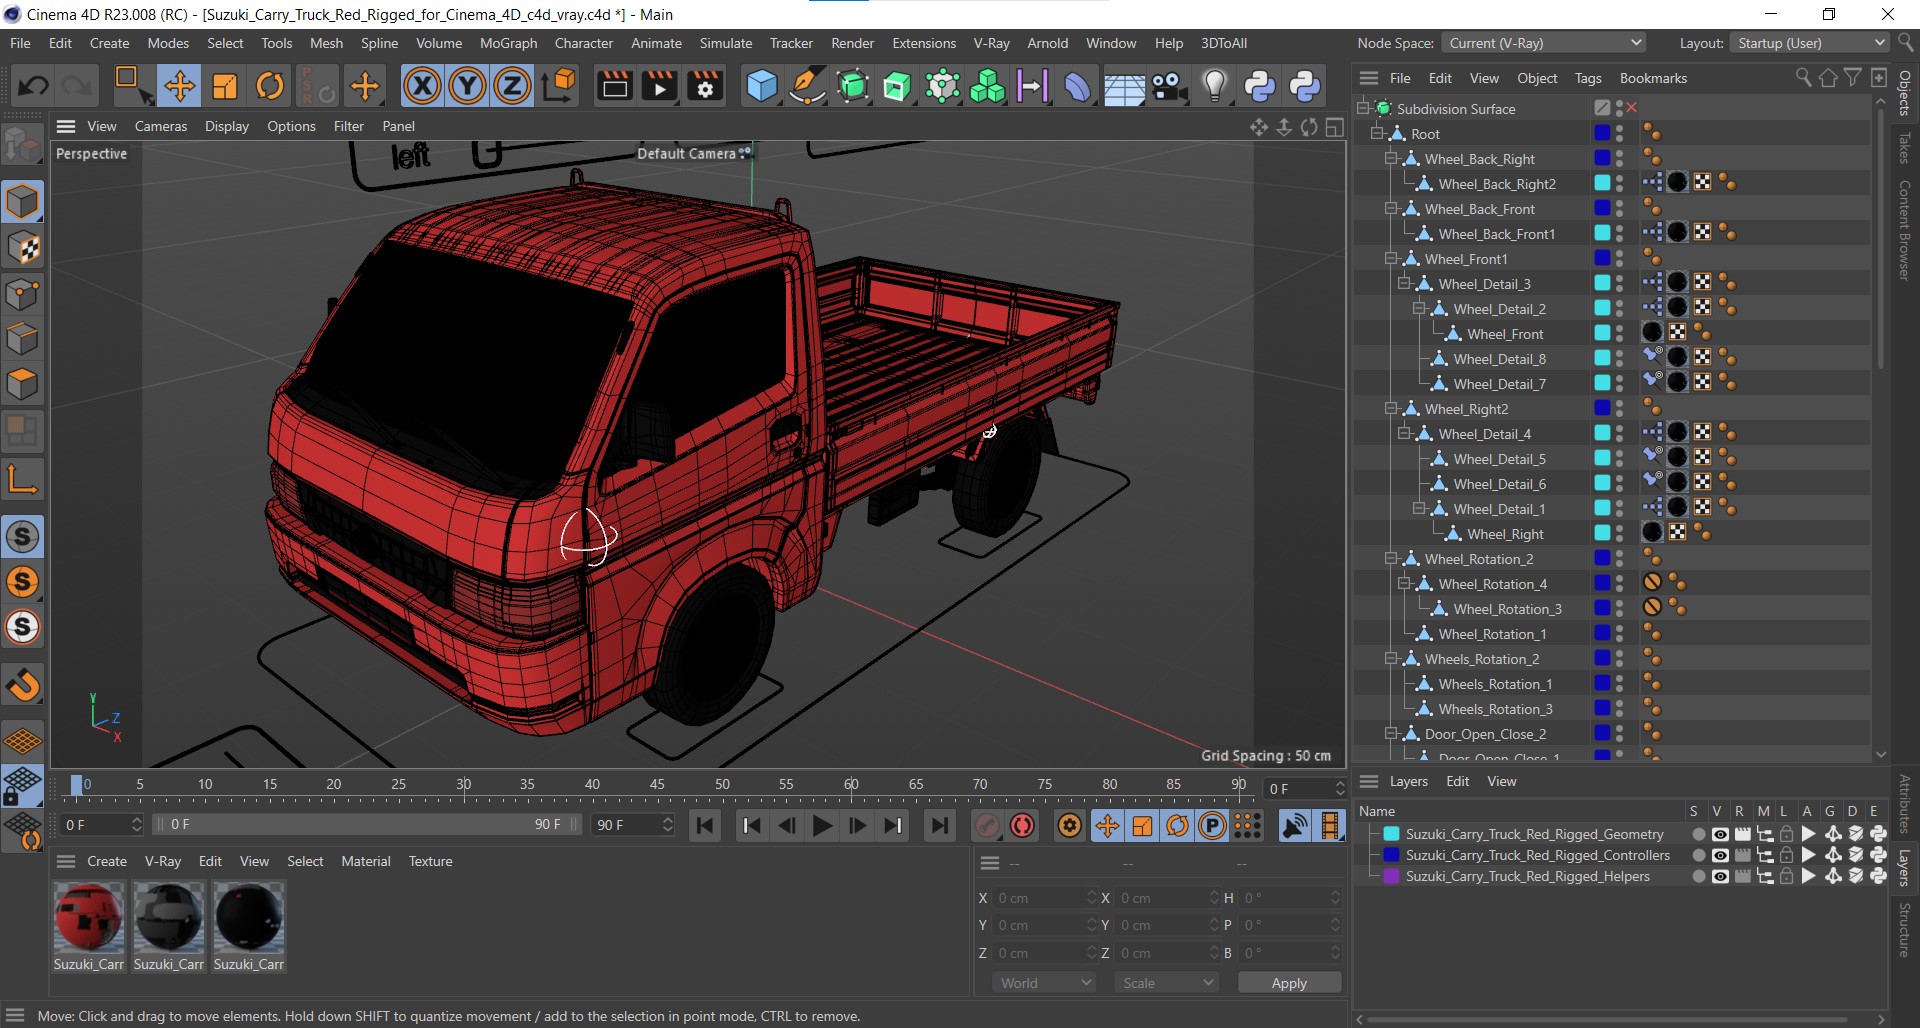Open the Layout Startup dropdown
The height and width of the screenshot is (1028, 1920).
pos(1810,43)
